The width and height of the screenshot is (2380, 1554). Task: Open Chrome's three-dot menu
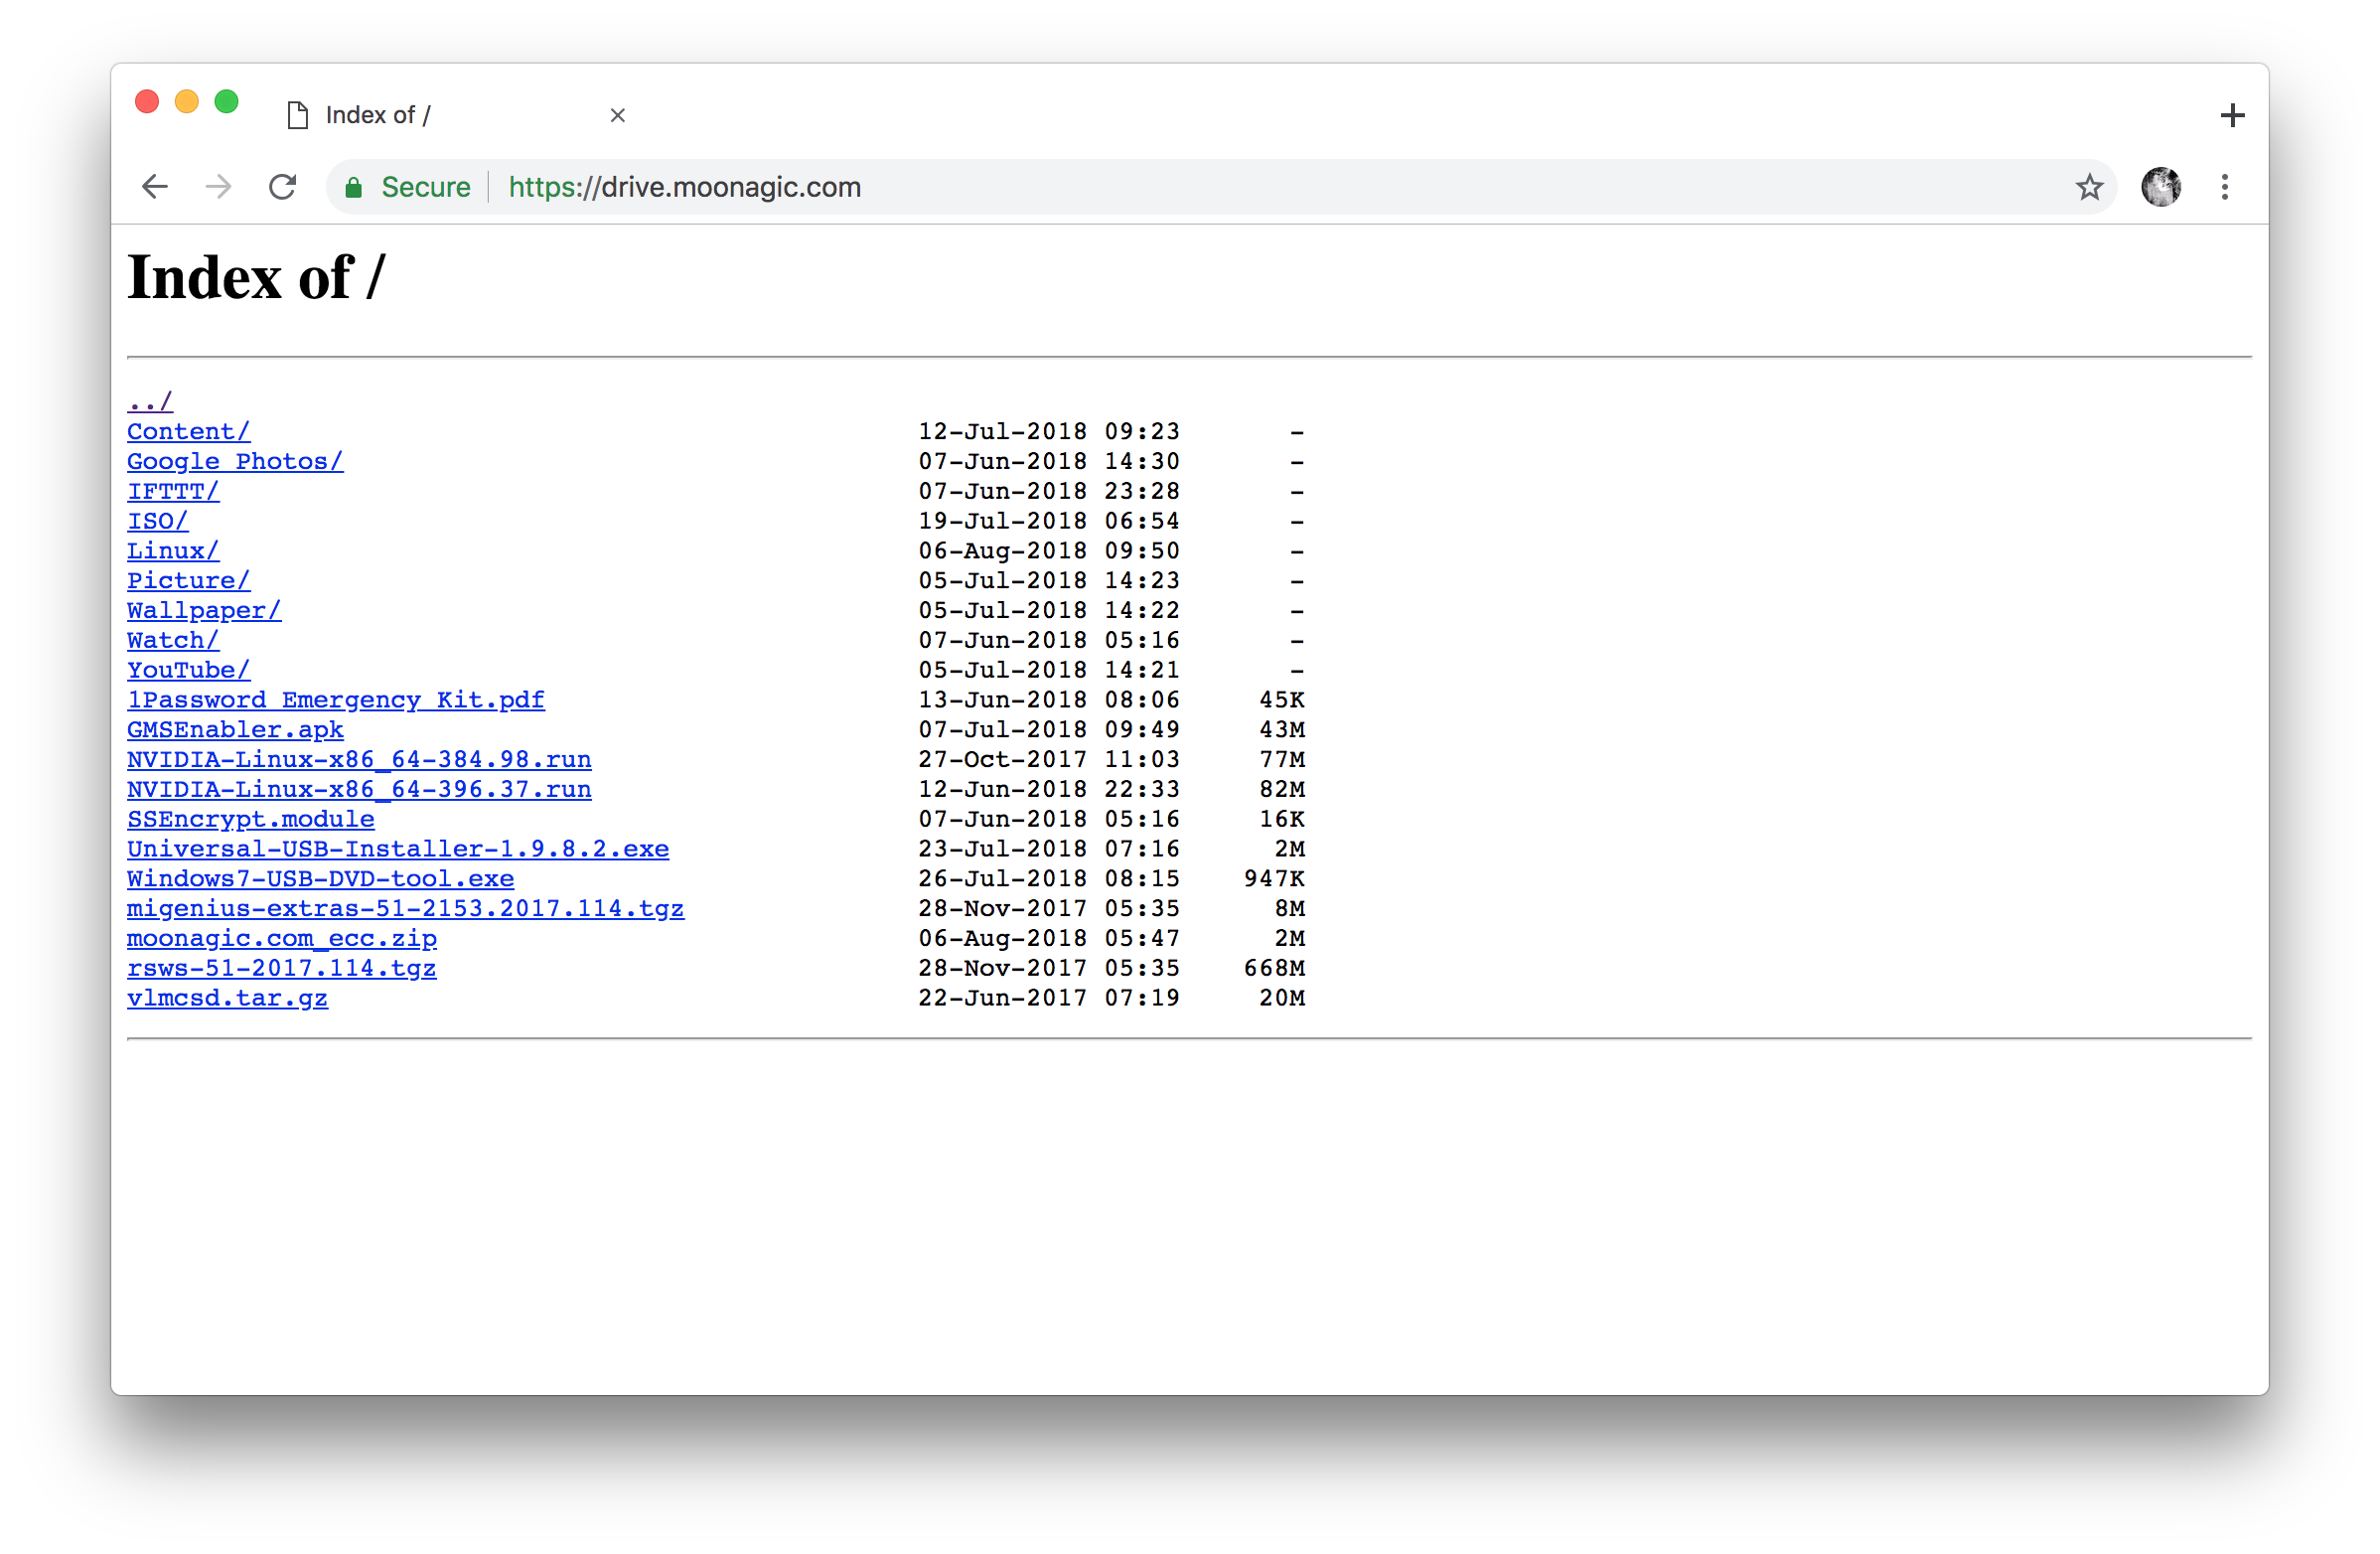point(2224,187)
